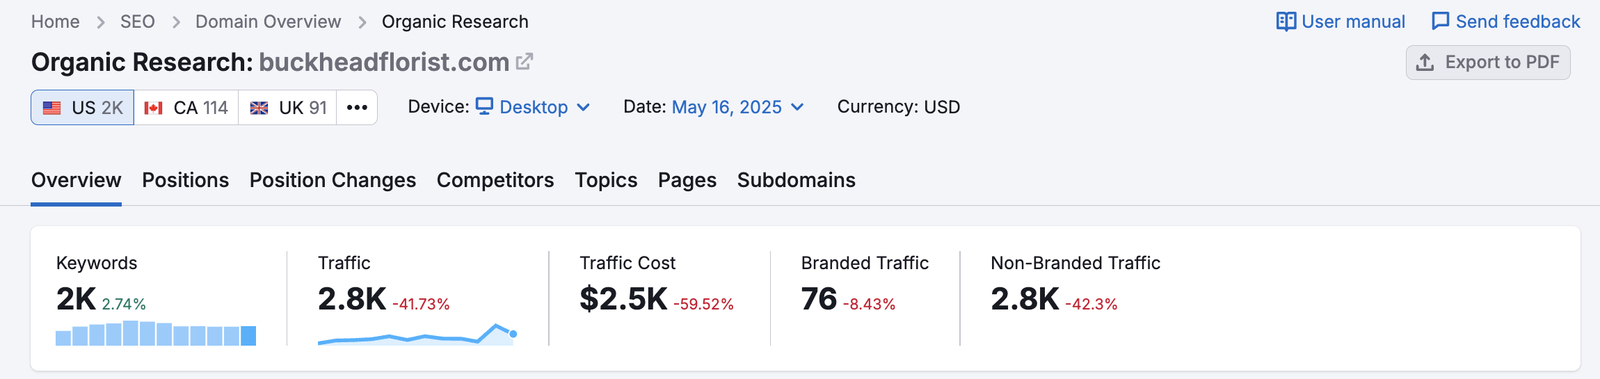Select the Canada flag database CA 114
The width and height of the screenshot is (1600, 379).
click(x=186, y=107)
